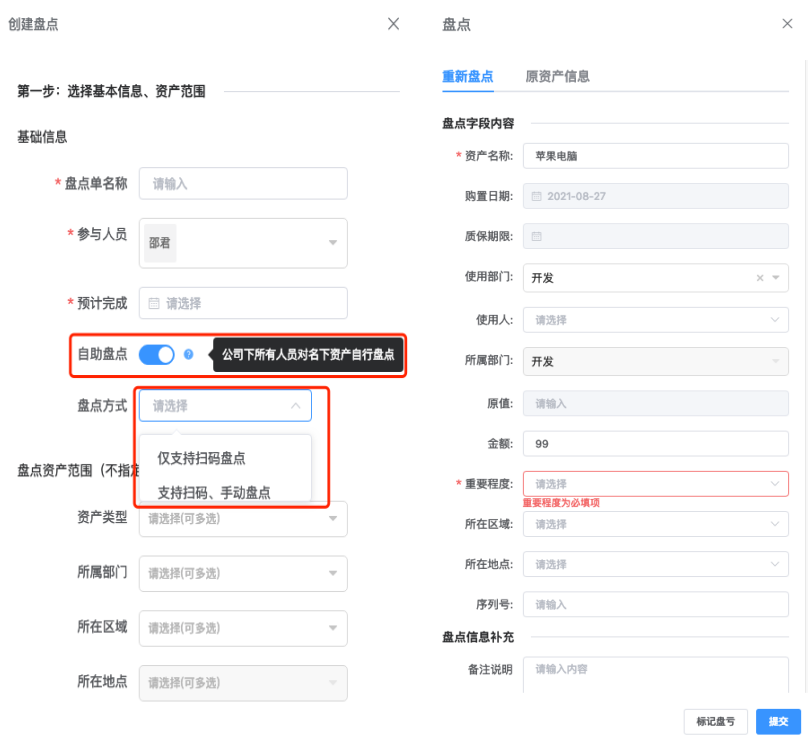The height and width of the screenshot is (739, 808).
Task: Click calendar icon in 预计完成 field
Action: (154, 303)
